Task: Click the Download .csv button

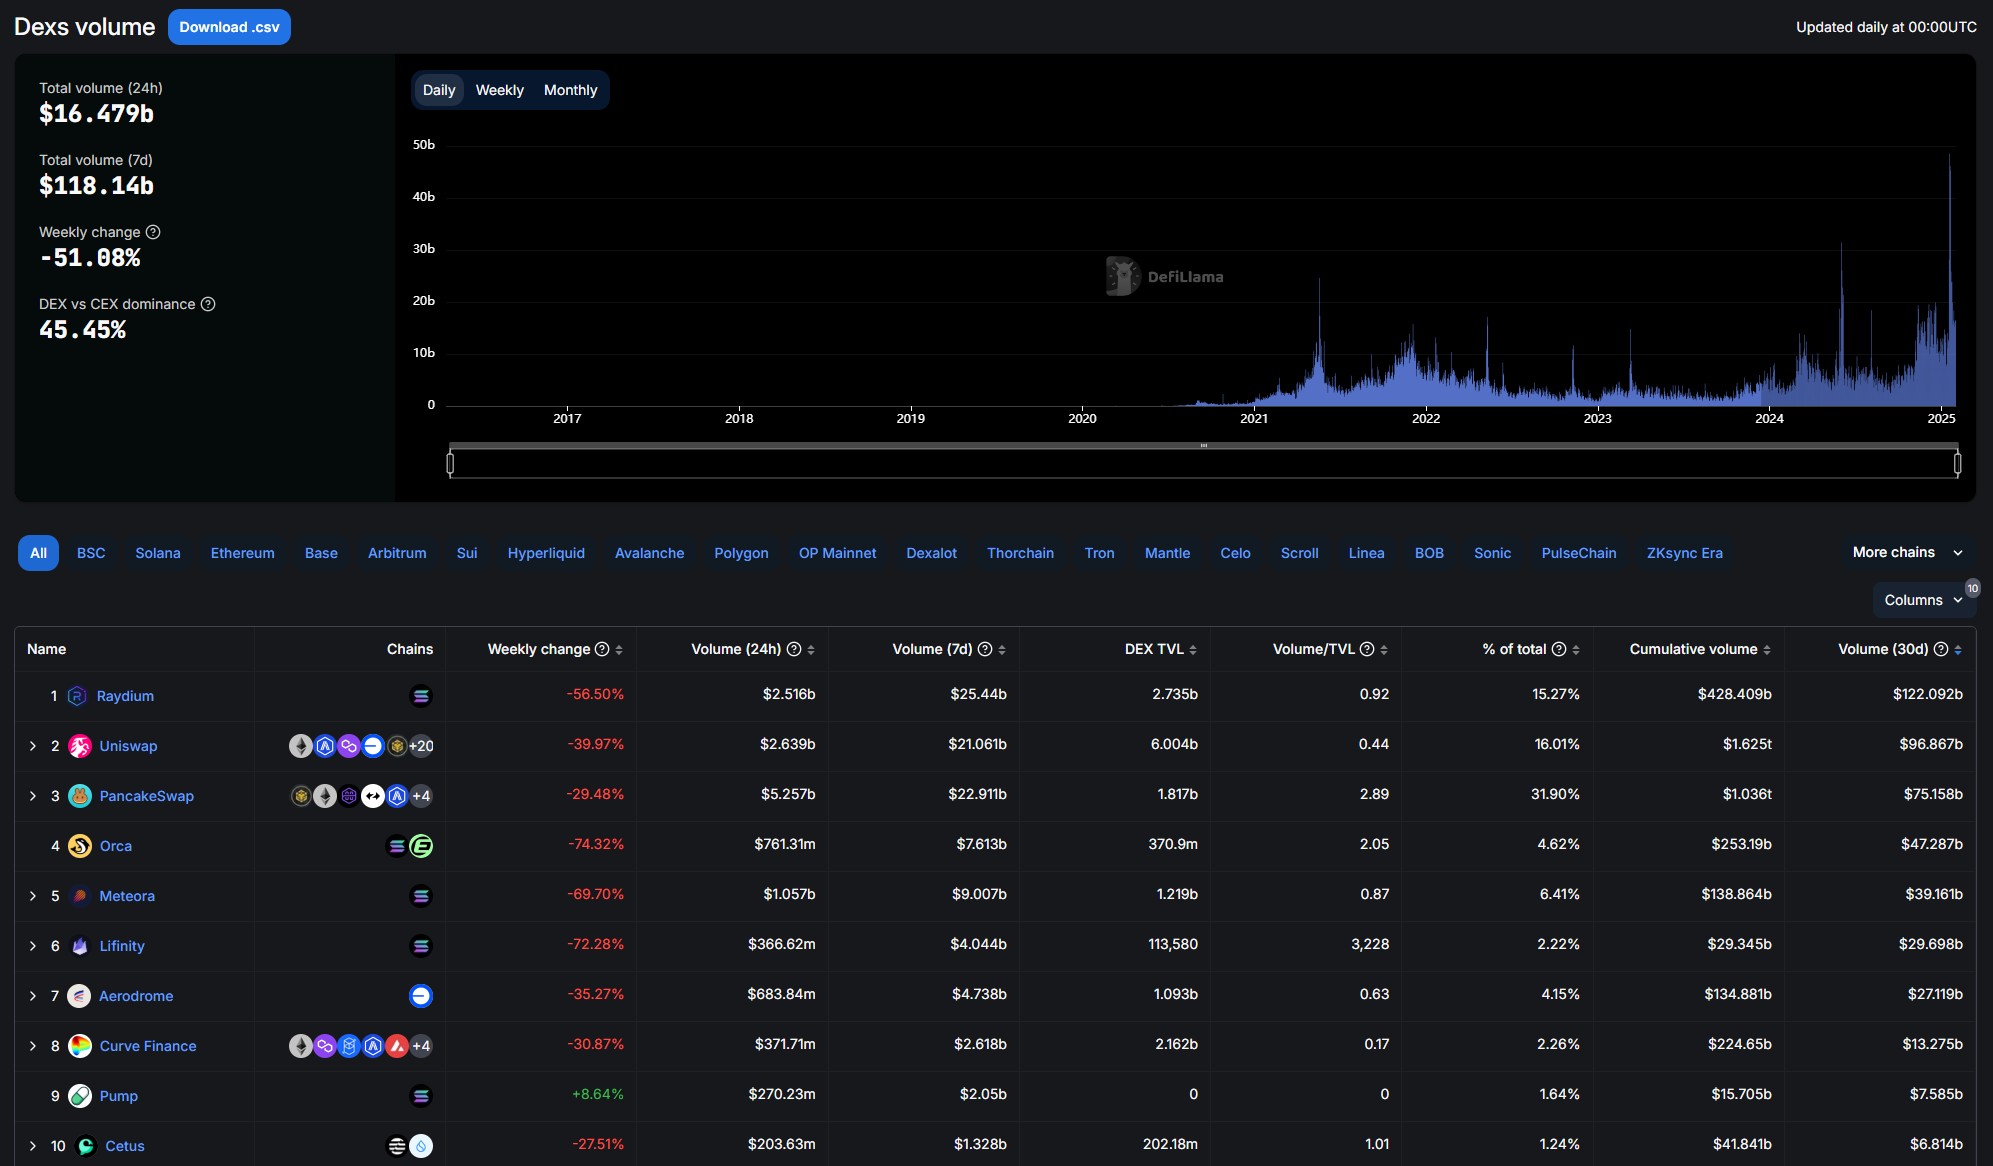Action: pyautogui.click(x=229, y=27)
